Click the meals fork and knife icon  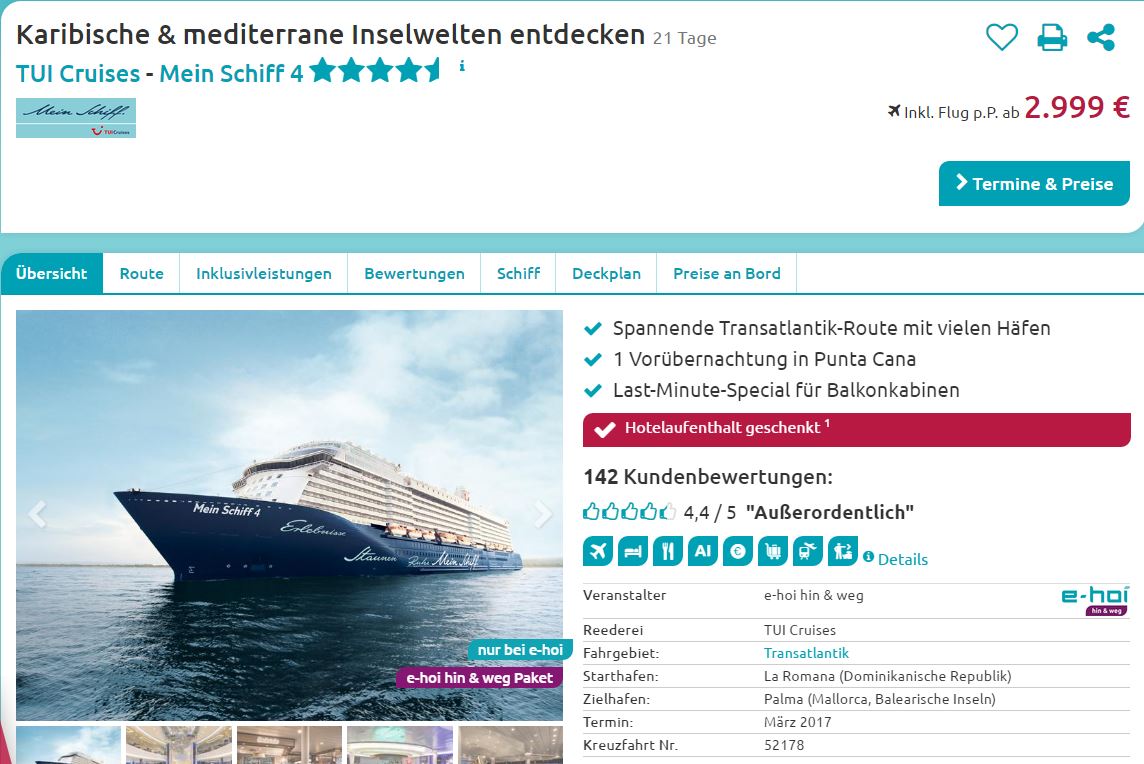(668, 551)
